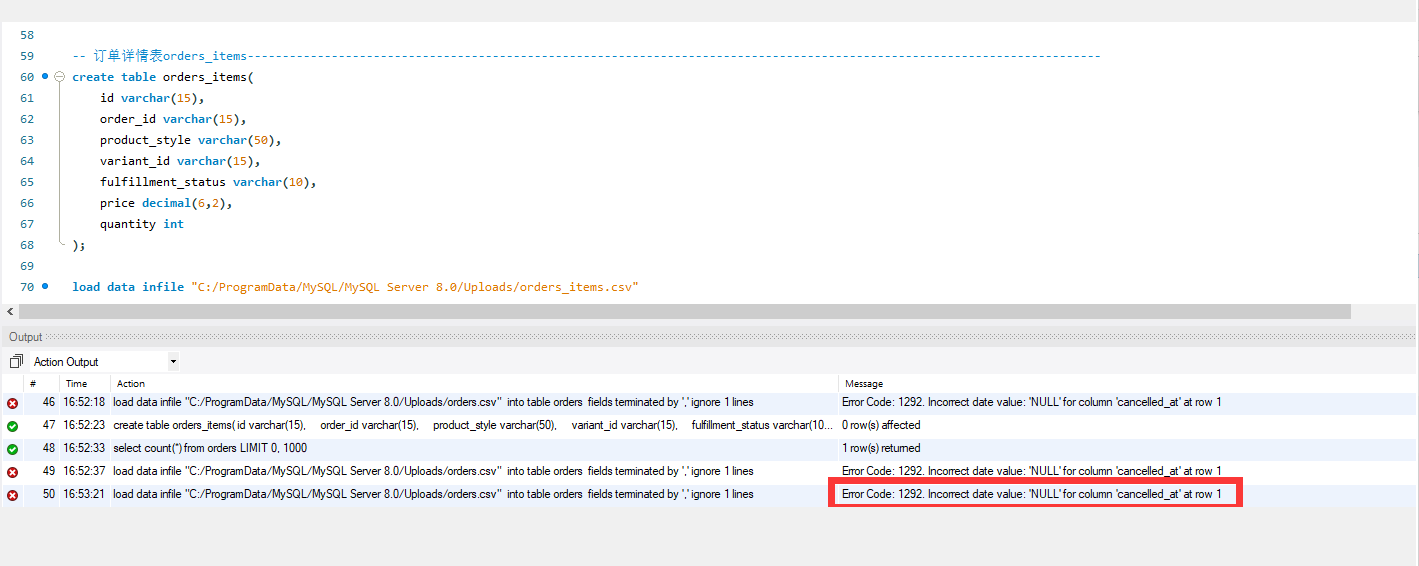
Task: Click the '1 row(s) returned' message
Action: 881,448
